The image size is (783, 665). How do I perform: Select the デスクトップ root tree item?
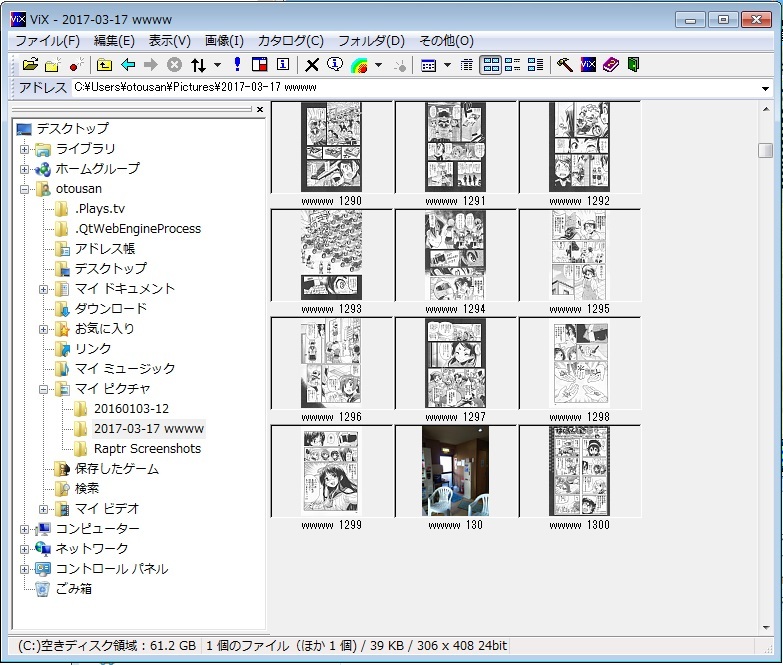72,129
